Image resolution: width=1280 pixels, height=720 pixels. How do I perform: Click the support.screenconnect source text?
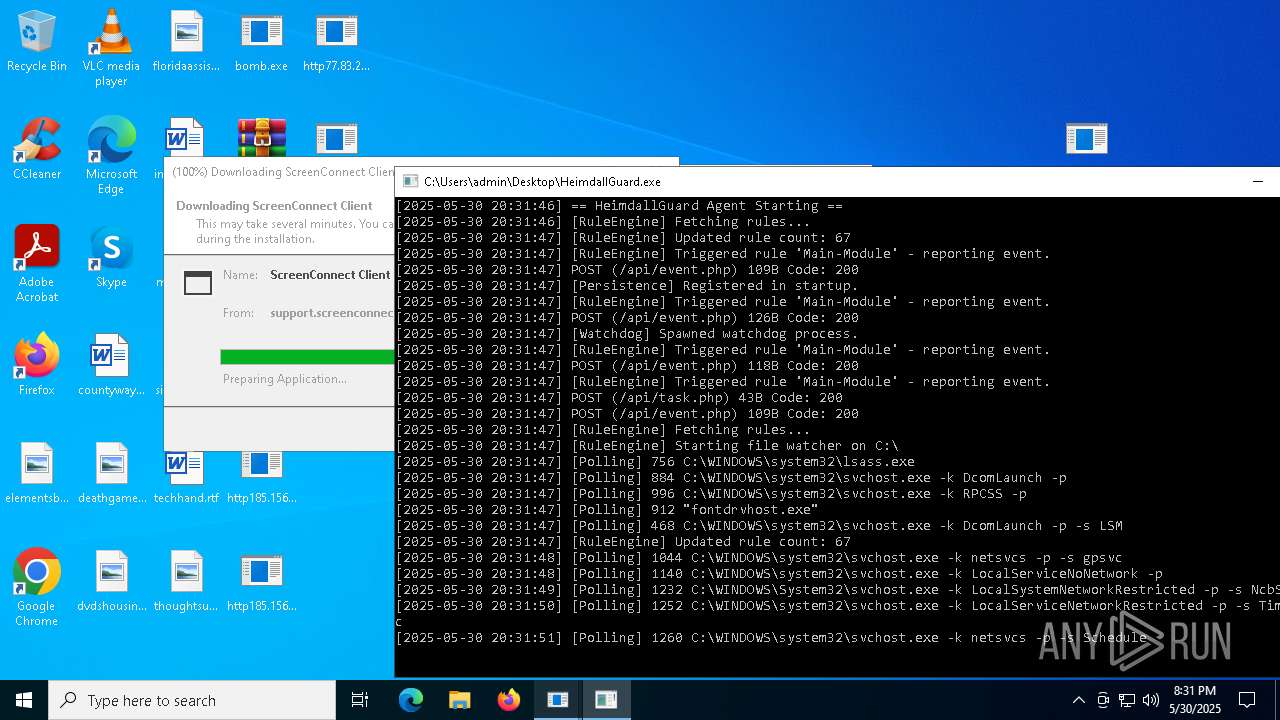[x=332, y=313]
